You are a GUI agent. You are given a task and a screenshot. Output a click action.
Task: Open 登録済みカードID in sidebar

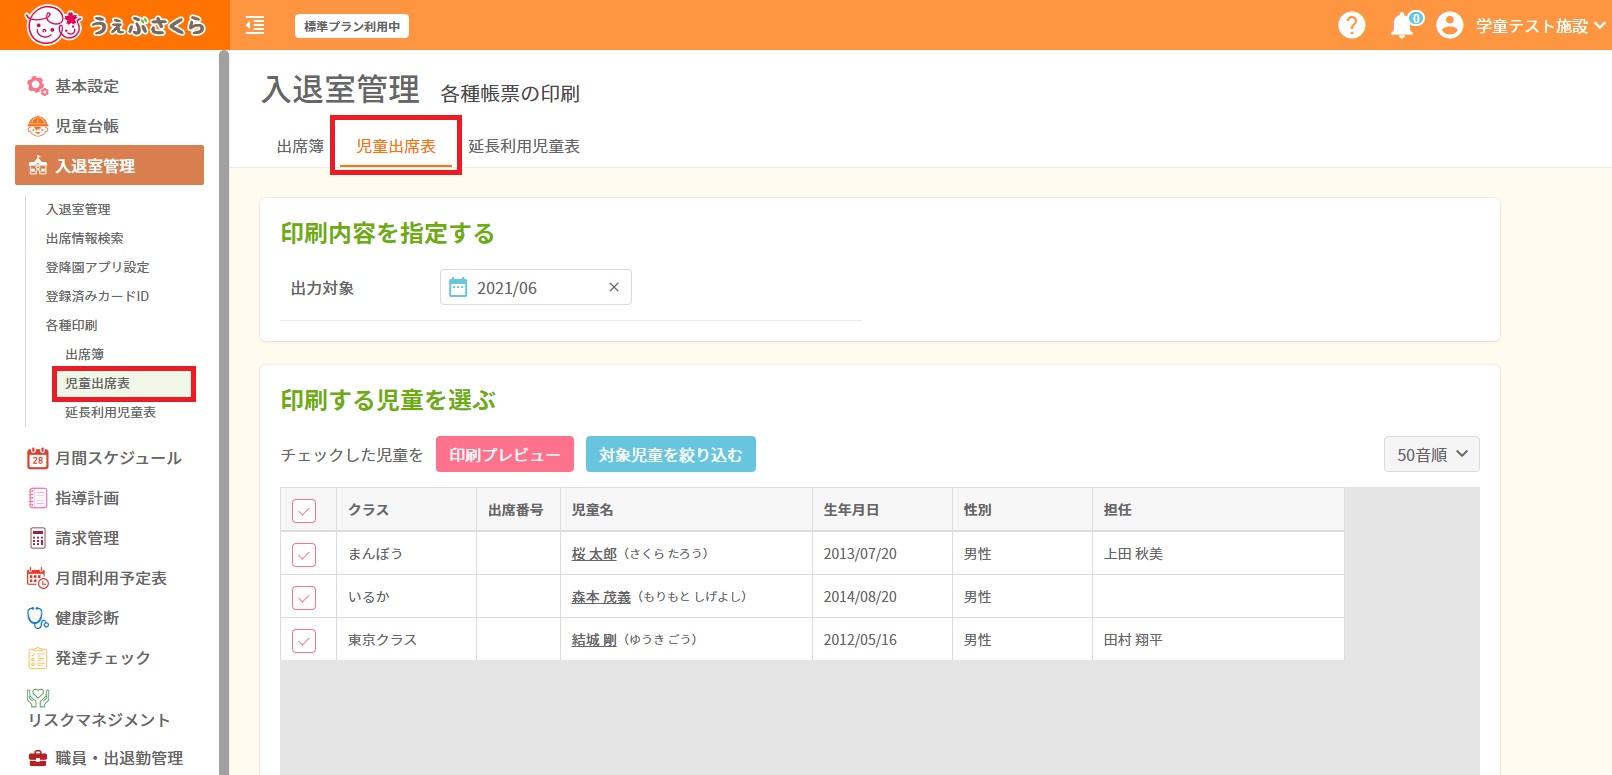tap(97, 296)
